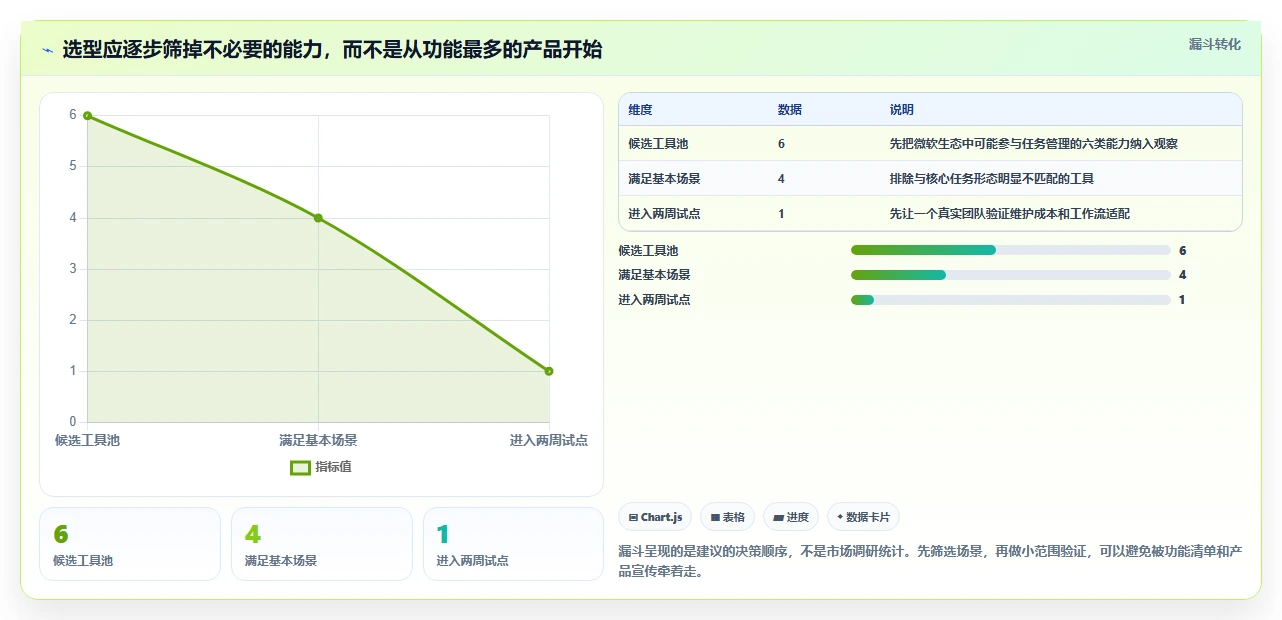This screenshot has height=620, width=1282.
Task: Select the 候选工具池 cell in the table
Action: tap(658, 144)
